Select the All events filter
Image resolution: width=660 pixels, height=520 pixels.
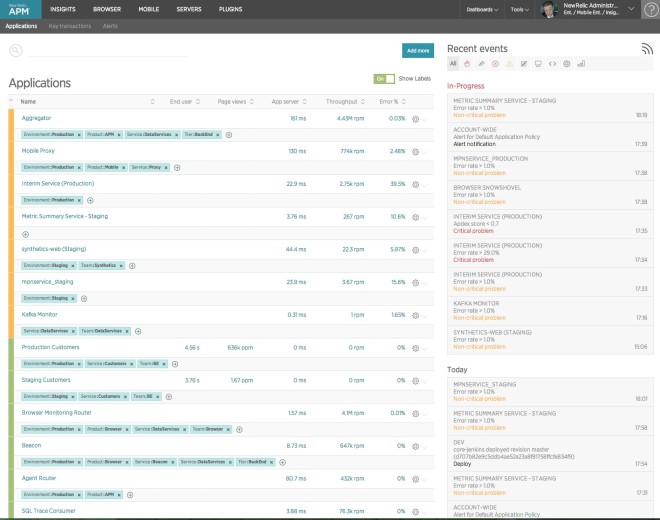[x=453, y=64]
